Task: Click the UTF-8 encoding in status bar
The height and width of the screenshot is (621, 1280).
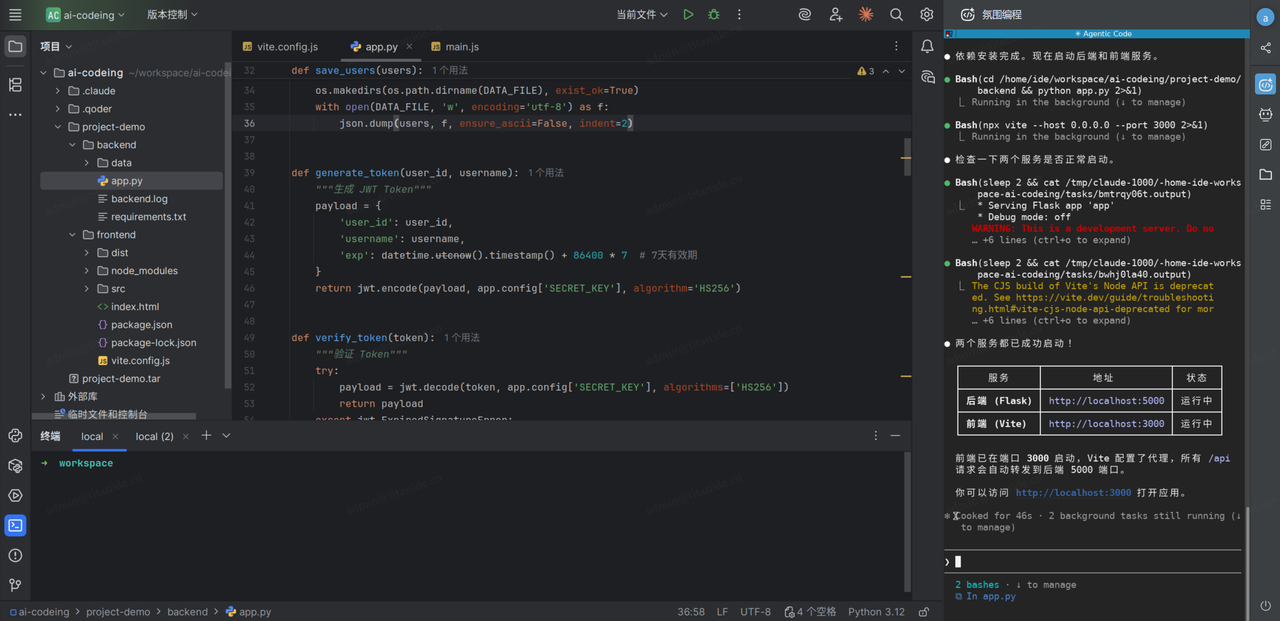Action: [x=755, y=612]
